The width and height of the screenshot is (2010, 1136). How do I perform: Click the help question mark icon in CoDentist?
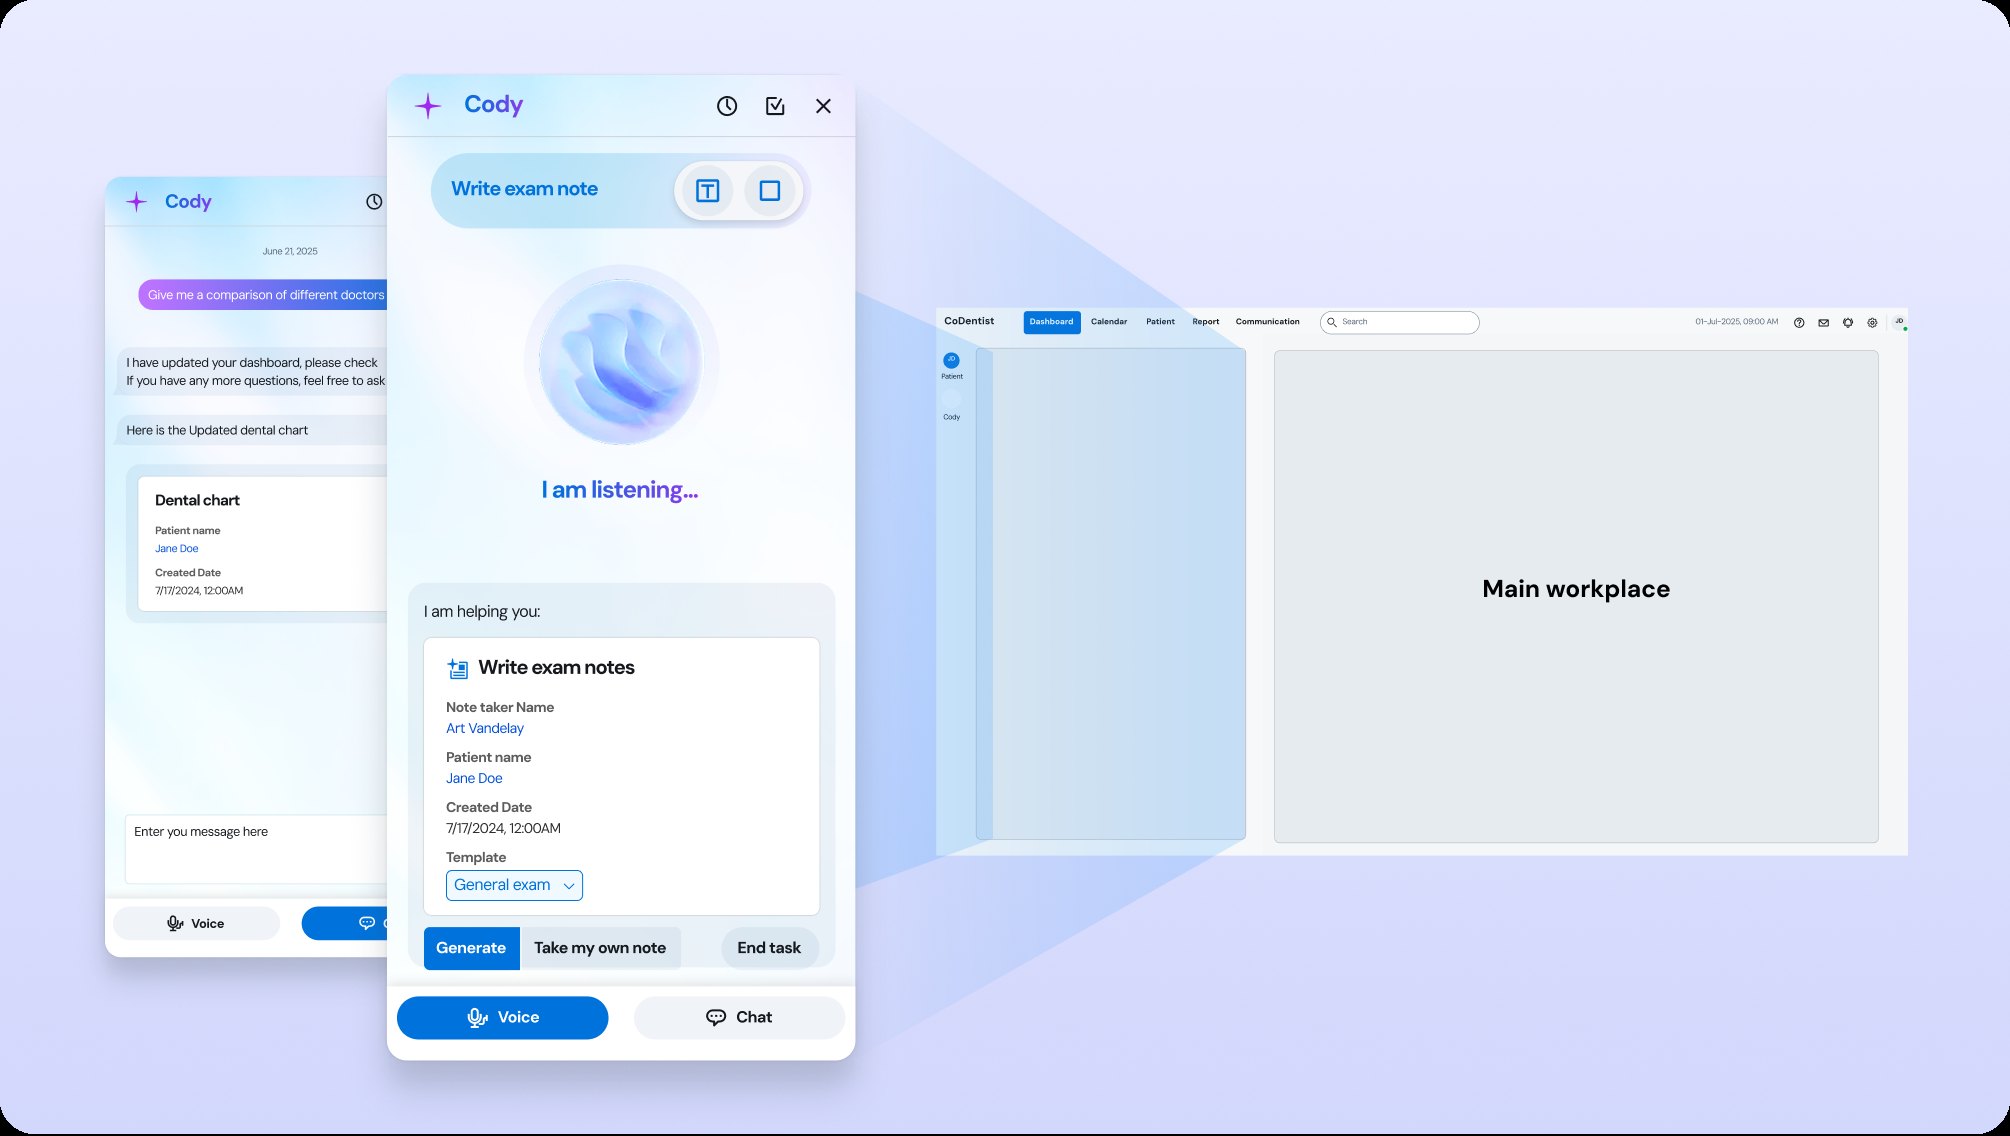(x=1799, y=323)
